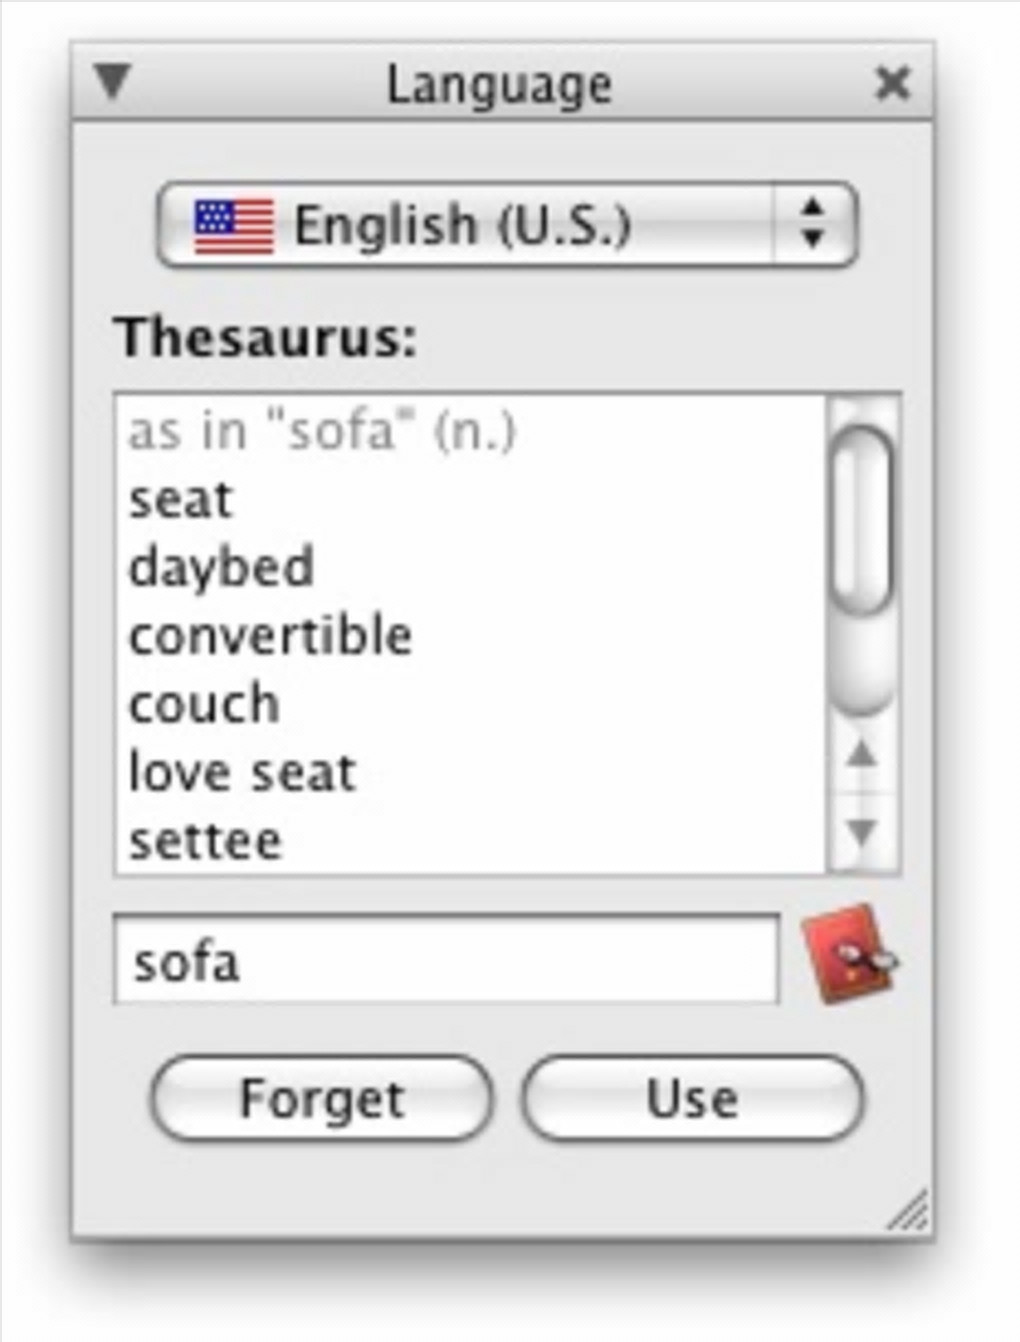Click the U.S. flag icon
Screen dimensions: 1020x1342
tap(234, 225)
